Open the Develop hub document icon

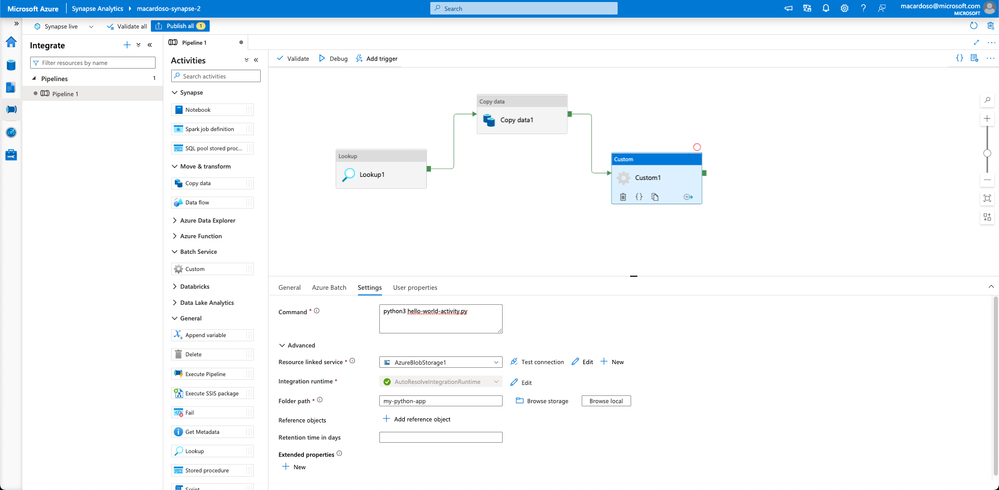(11, 87)
